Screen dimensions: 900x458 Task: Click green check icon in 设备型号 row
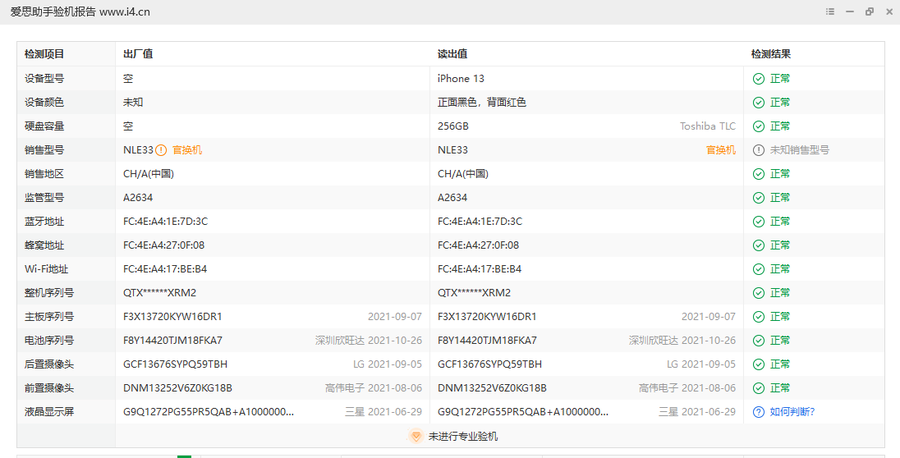758,79
